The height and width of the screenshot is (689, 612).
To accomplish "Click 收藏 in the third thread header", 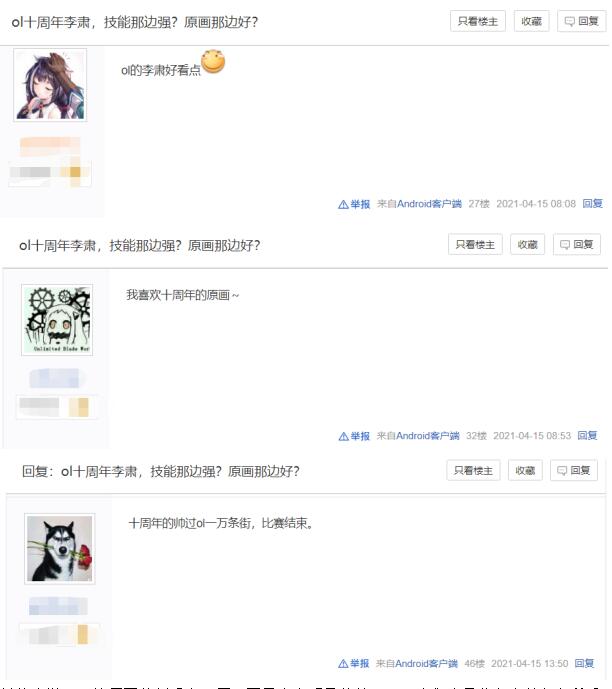I will (x=525, y=471).
